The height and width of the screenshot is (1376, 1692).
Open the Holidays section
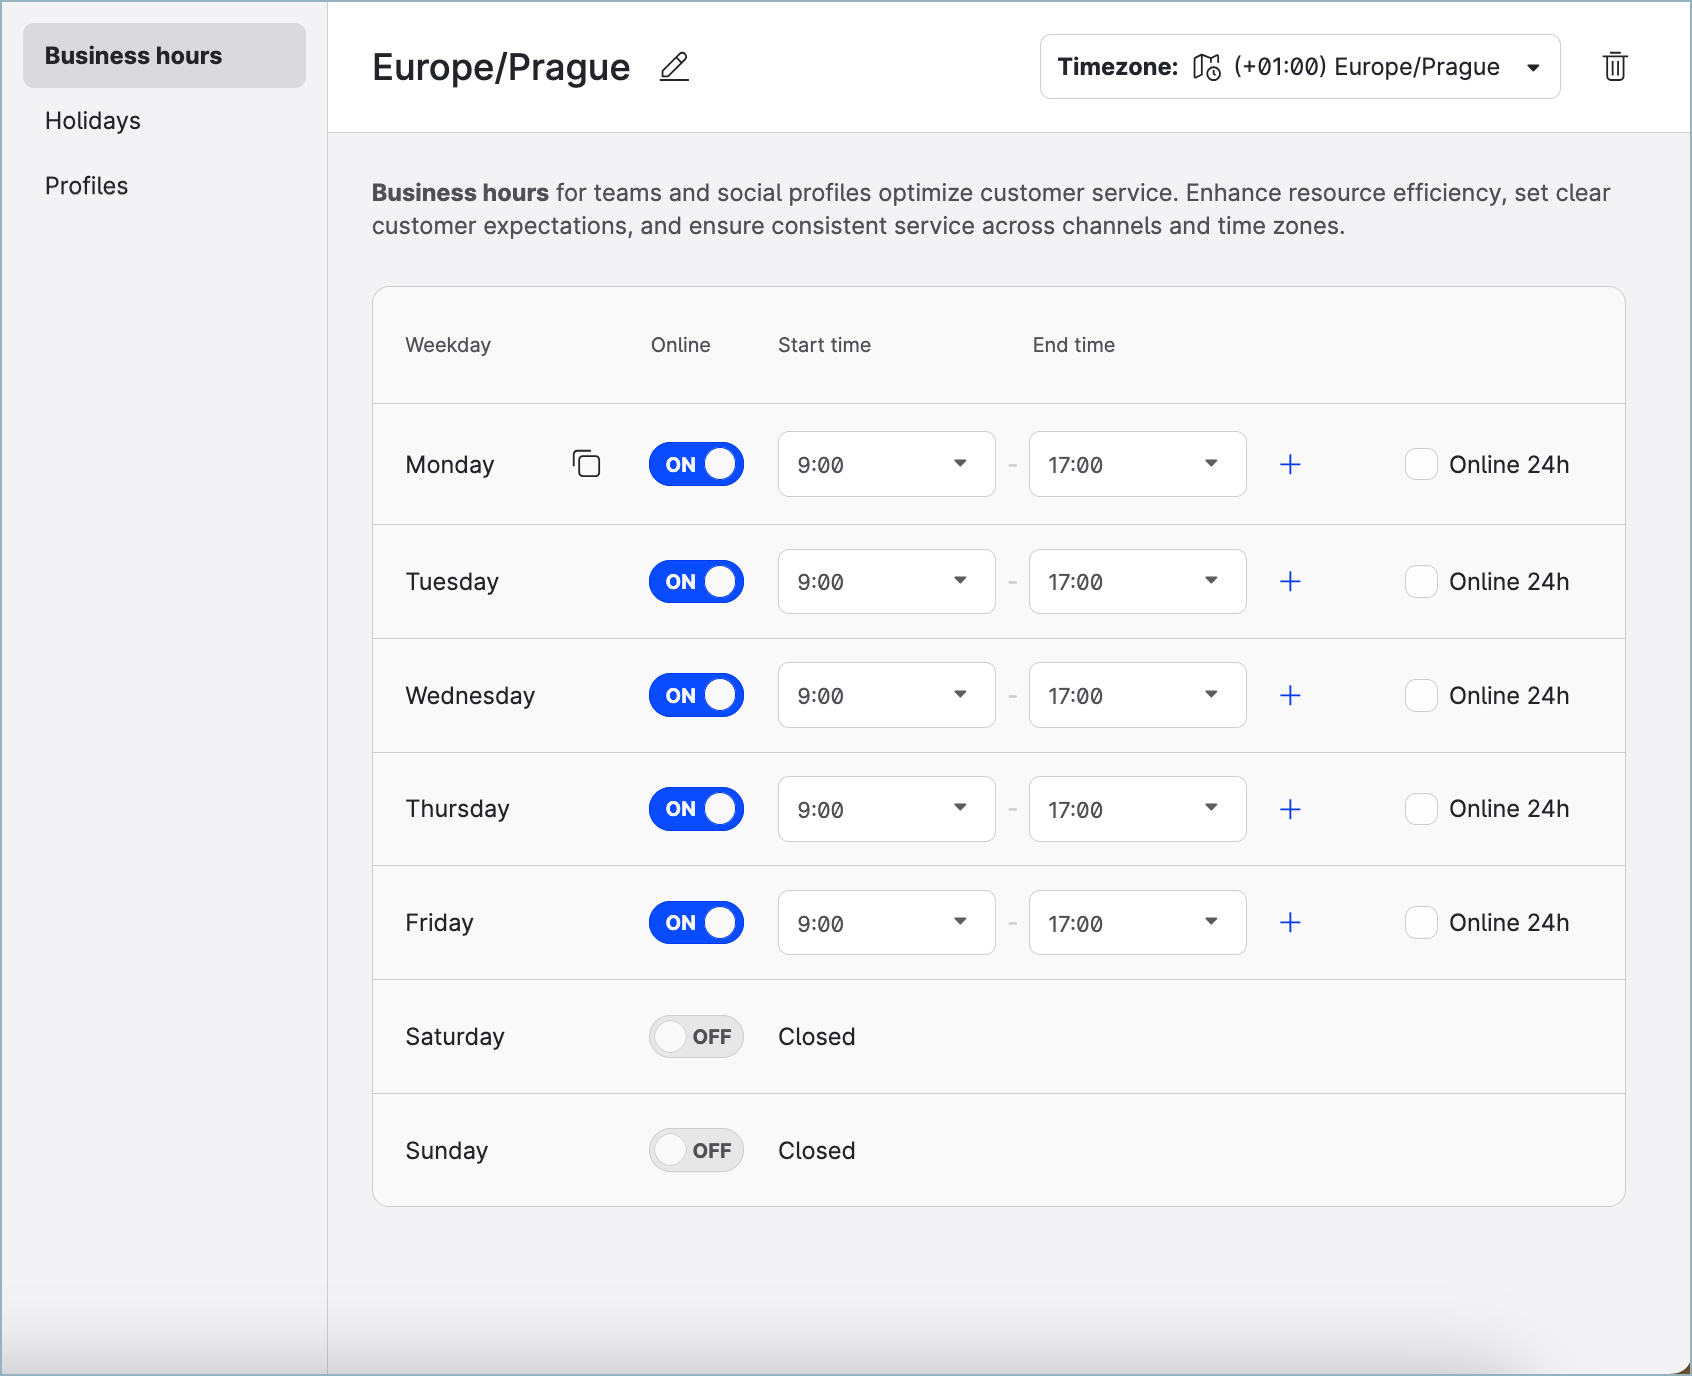pos(93,121)
